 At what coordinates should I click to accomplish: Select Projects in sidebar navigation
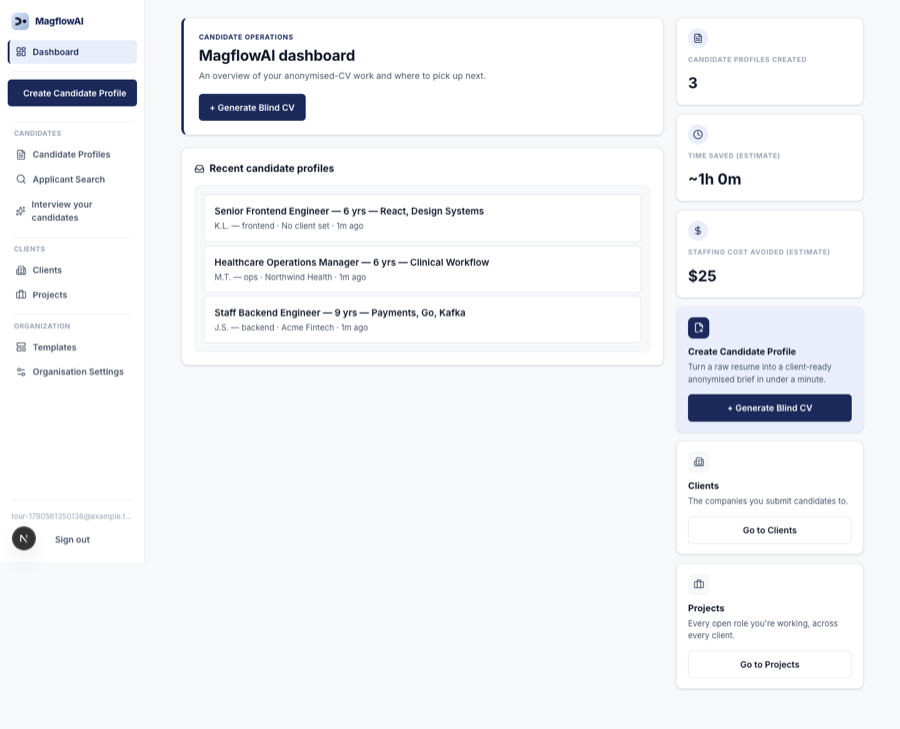coord(72,294)
